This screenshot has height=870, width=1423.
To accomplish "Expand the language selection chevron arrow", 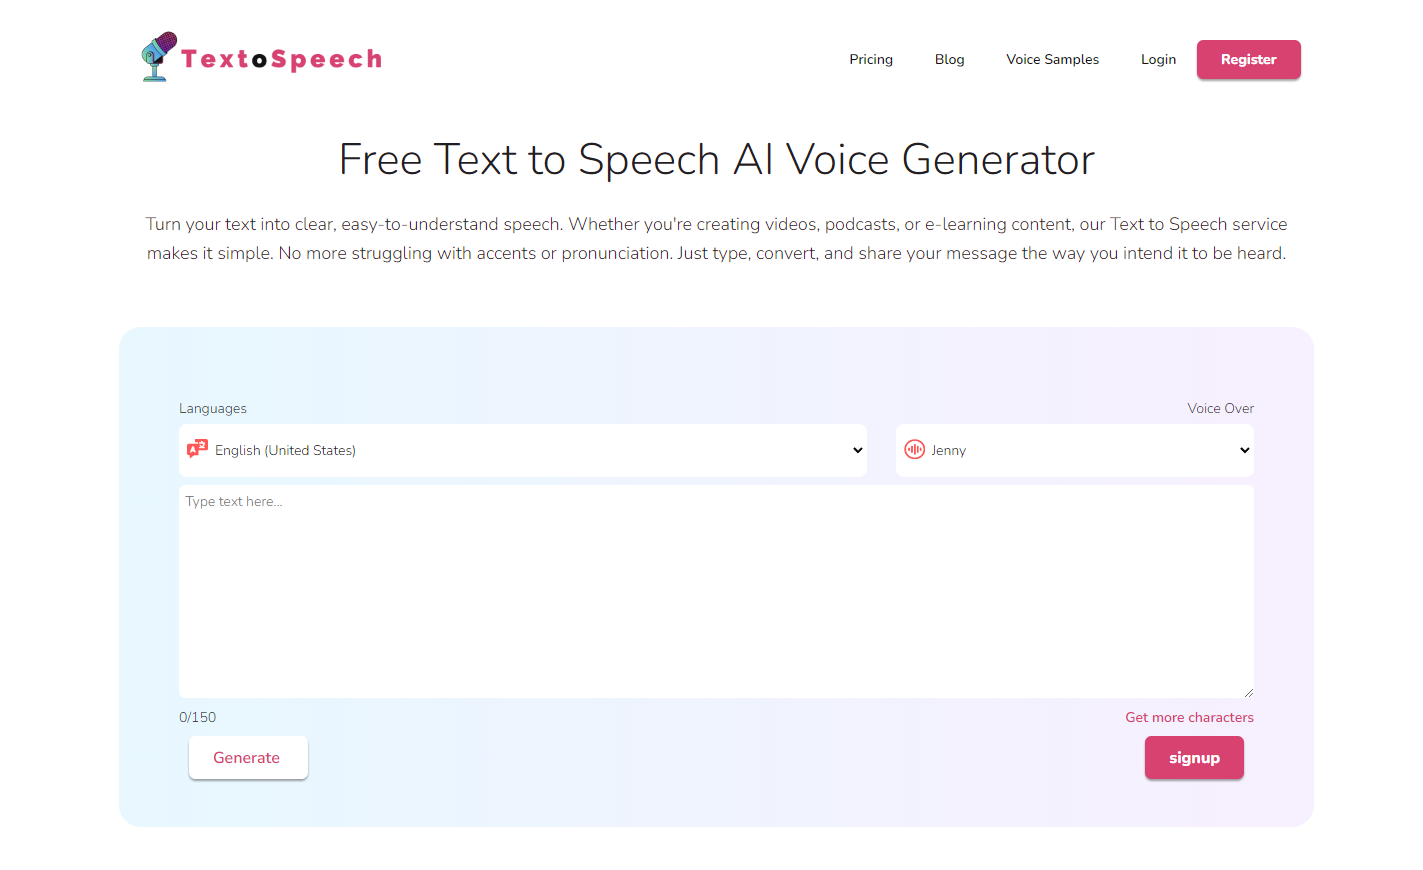I will [x=857, y=450].
